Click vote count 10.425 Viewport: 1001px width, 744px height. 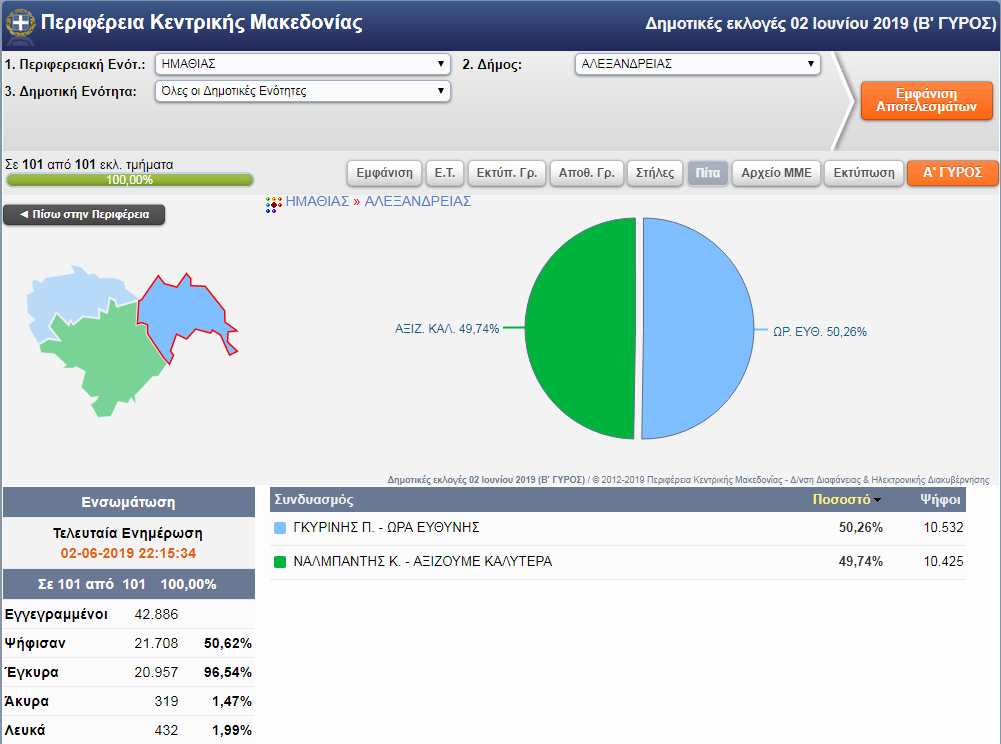point(944,561)
